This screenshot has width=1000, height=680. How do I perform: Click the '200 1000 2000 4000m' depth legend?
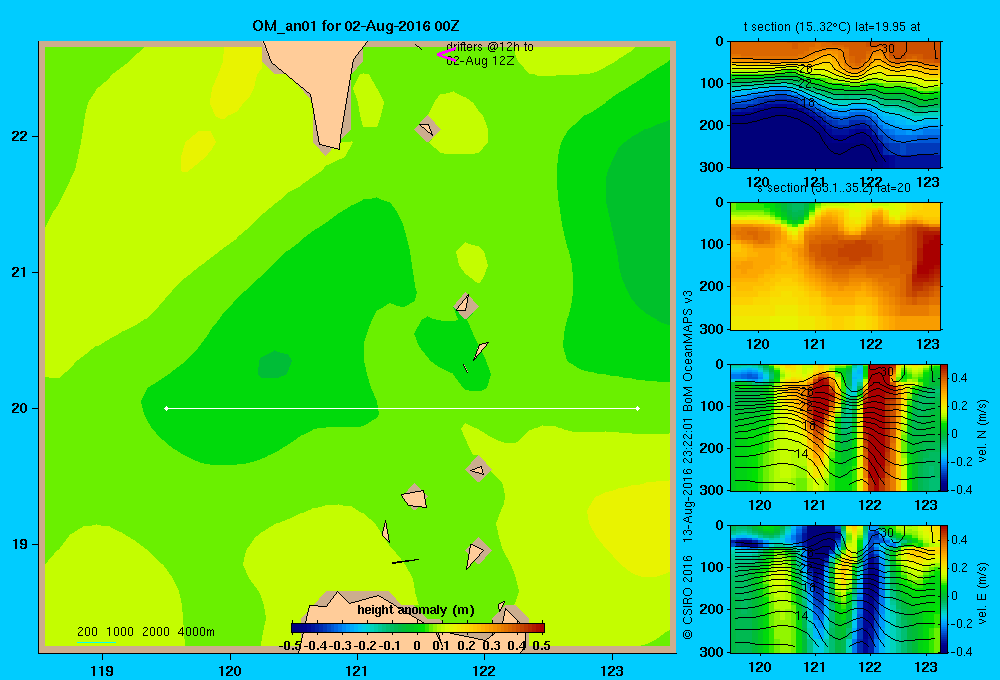145,632
